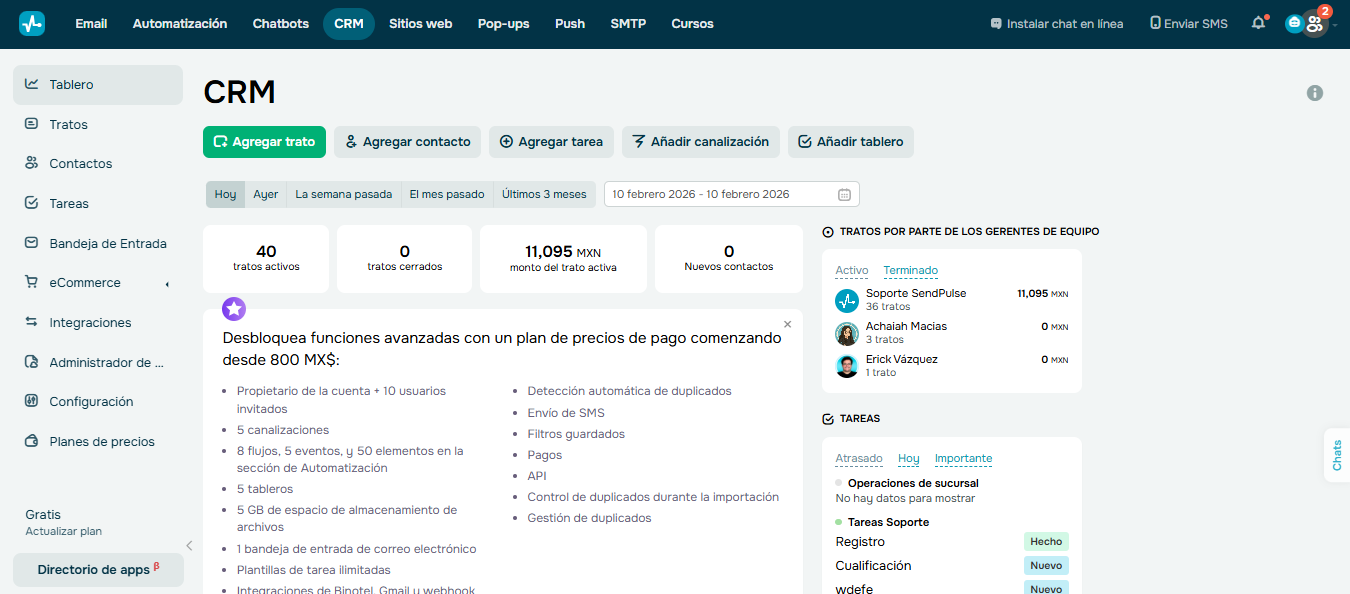1350x594 pixels.
Task: Open the Integraciones section
Action: [89, 322]
